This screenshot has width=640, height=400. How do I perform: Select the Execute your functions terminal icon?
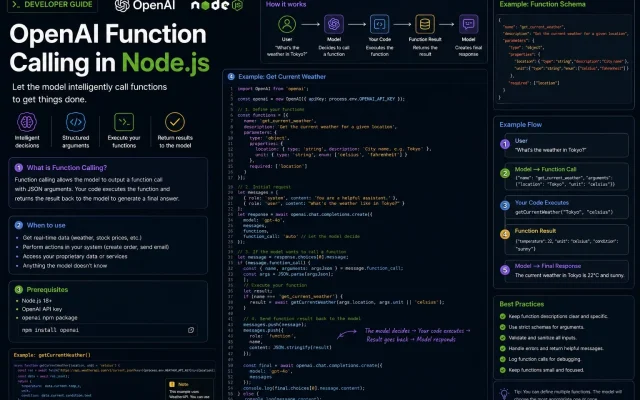[x=124, y=122]
